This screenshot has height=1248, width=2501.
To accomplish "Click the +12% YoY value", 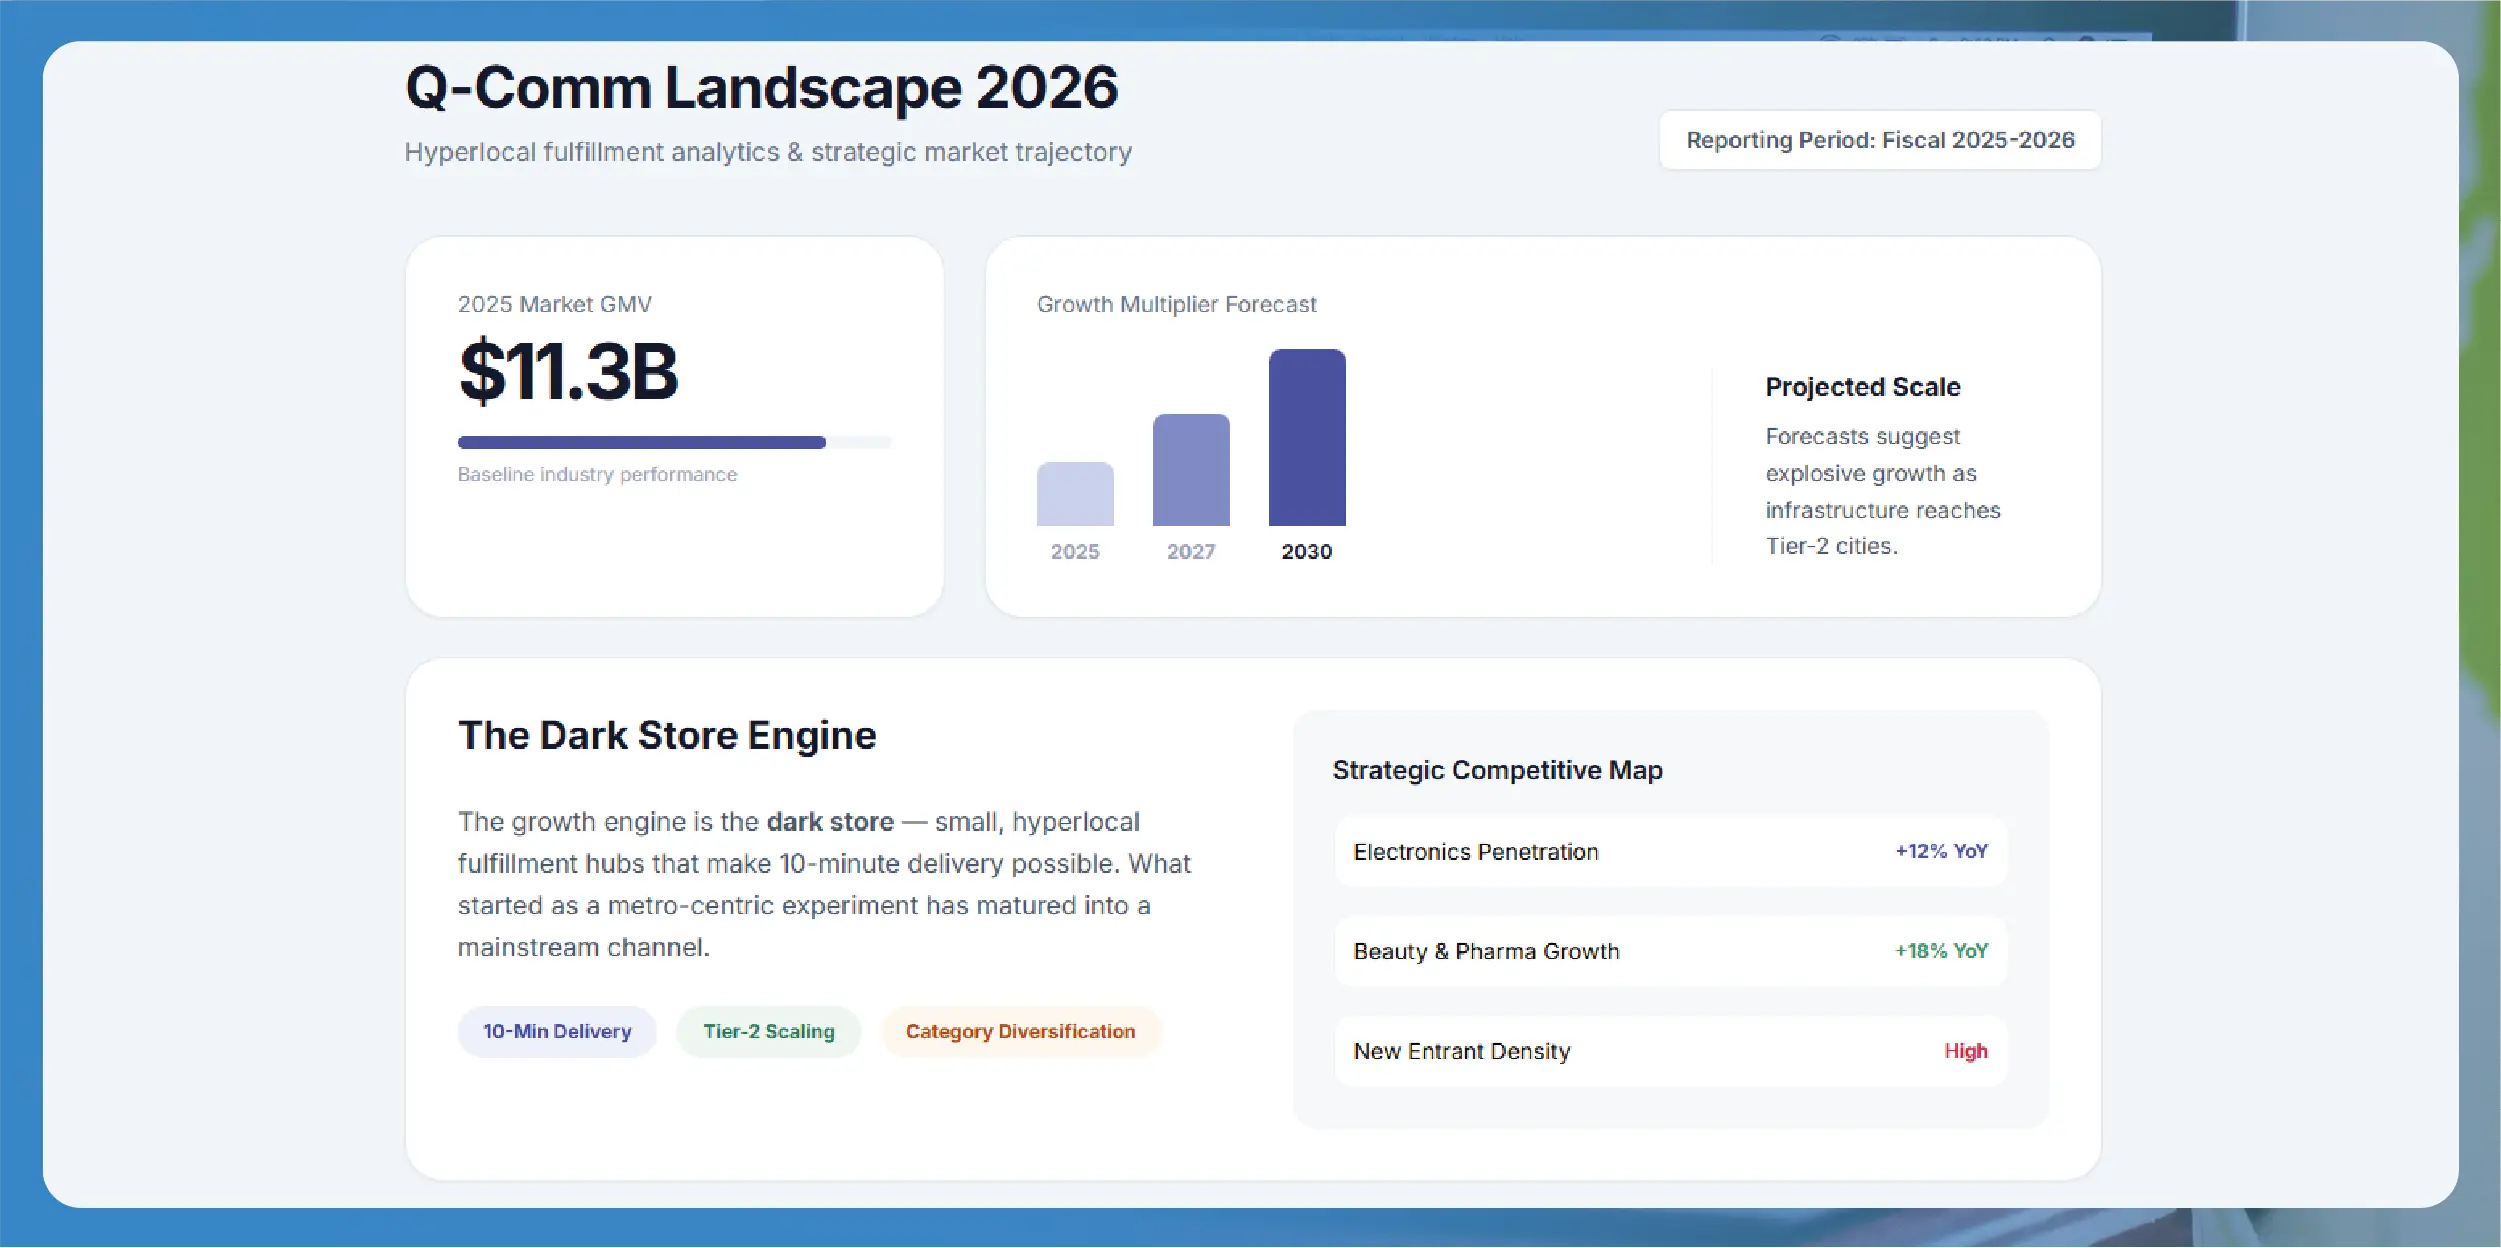I will [1941, 851].
